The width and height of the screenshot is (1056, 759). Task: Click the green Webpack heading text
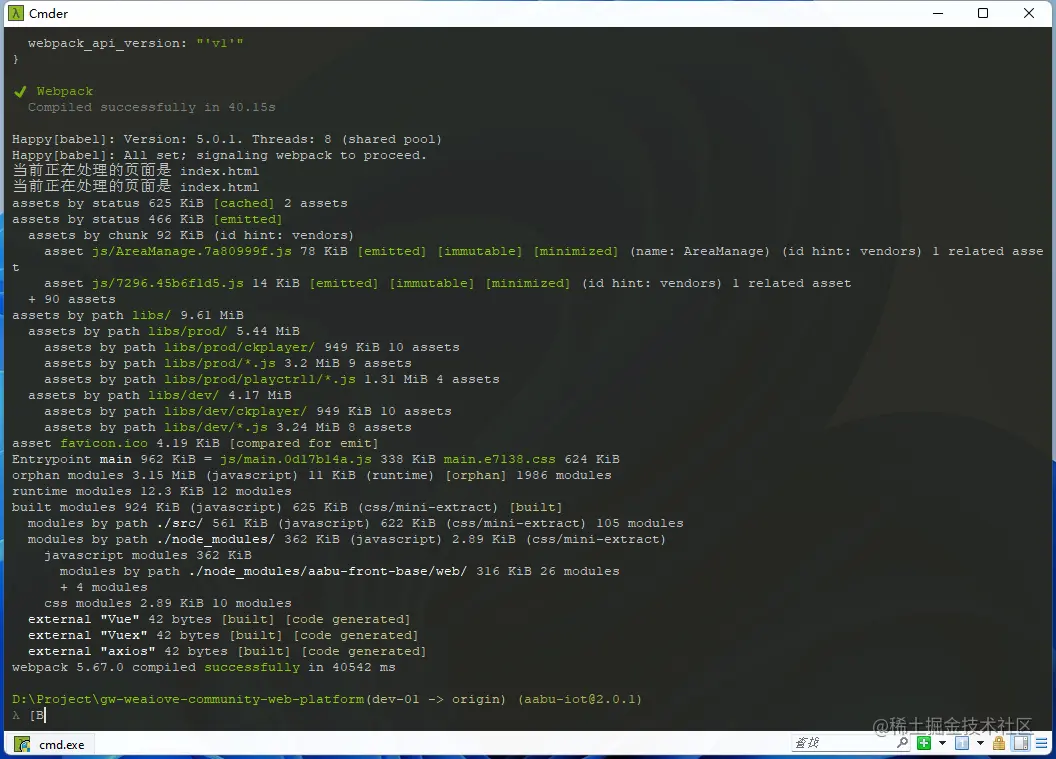[65, 91]
